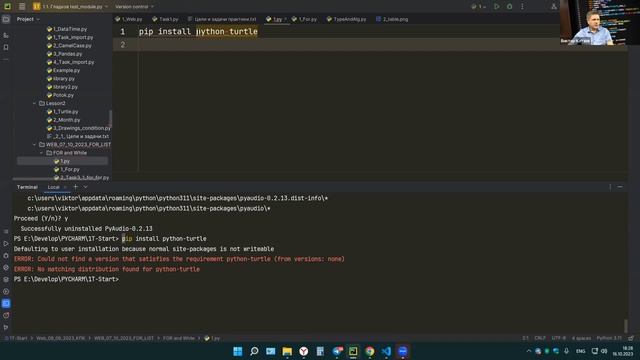Toggle the read-only lock icon in status bar
This screenshot has width=640, height=360.
631,338
